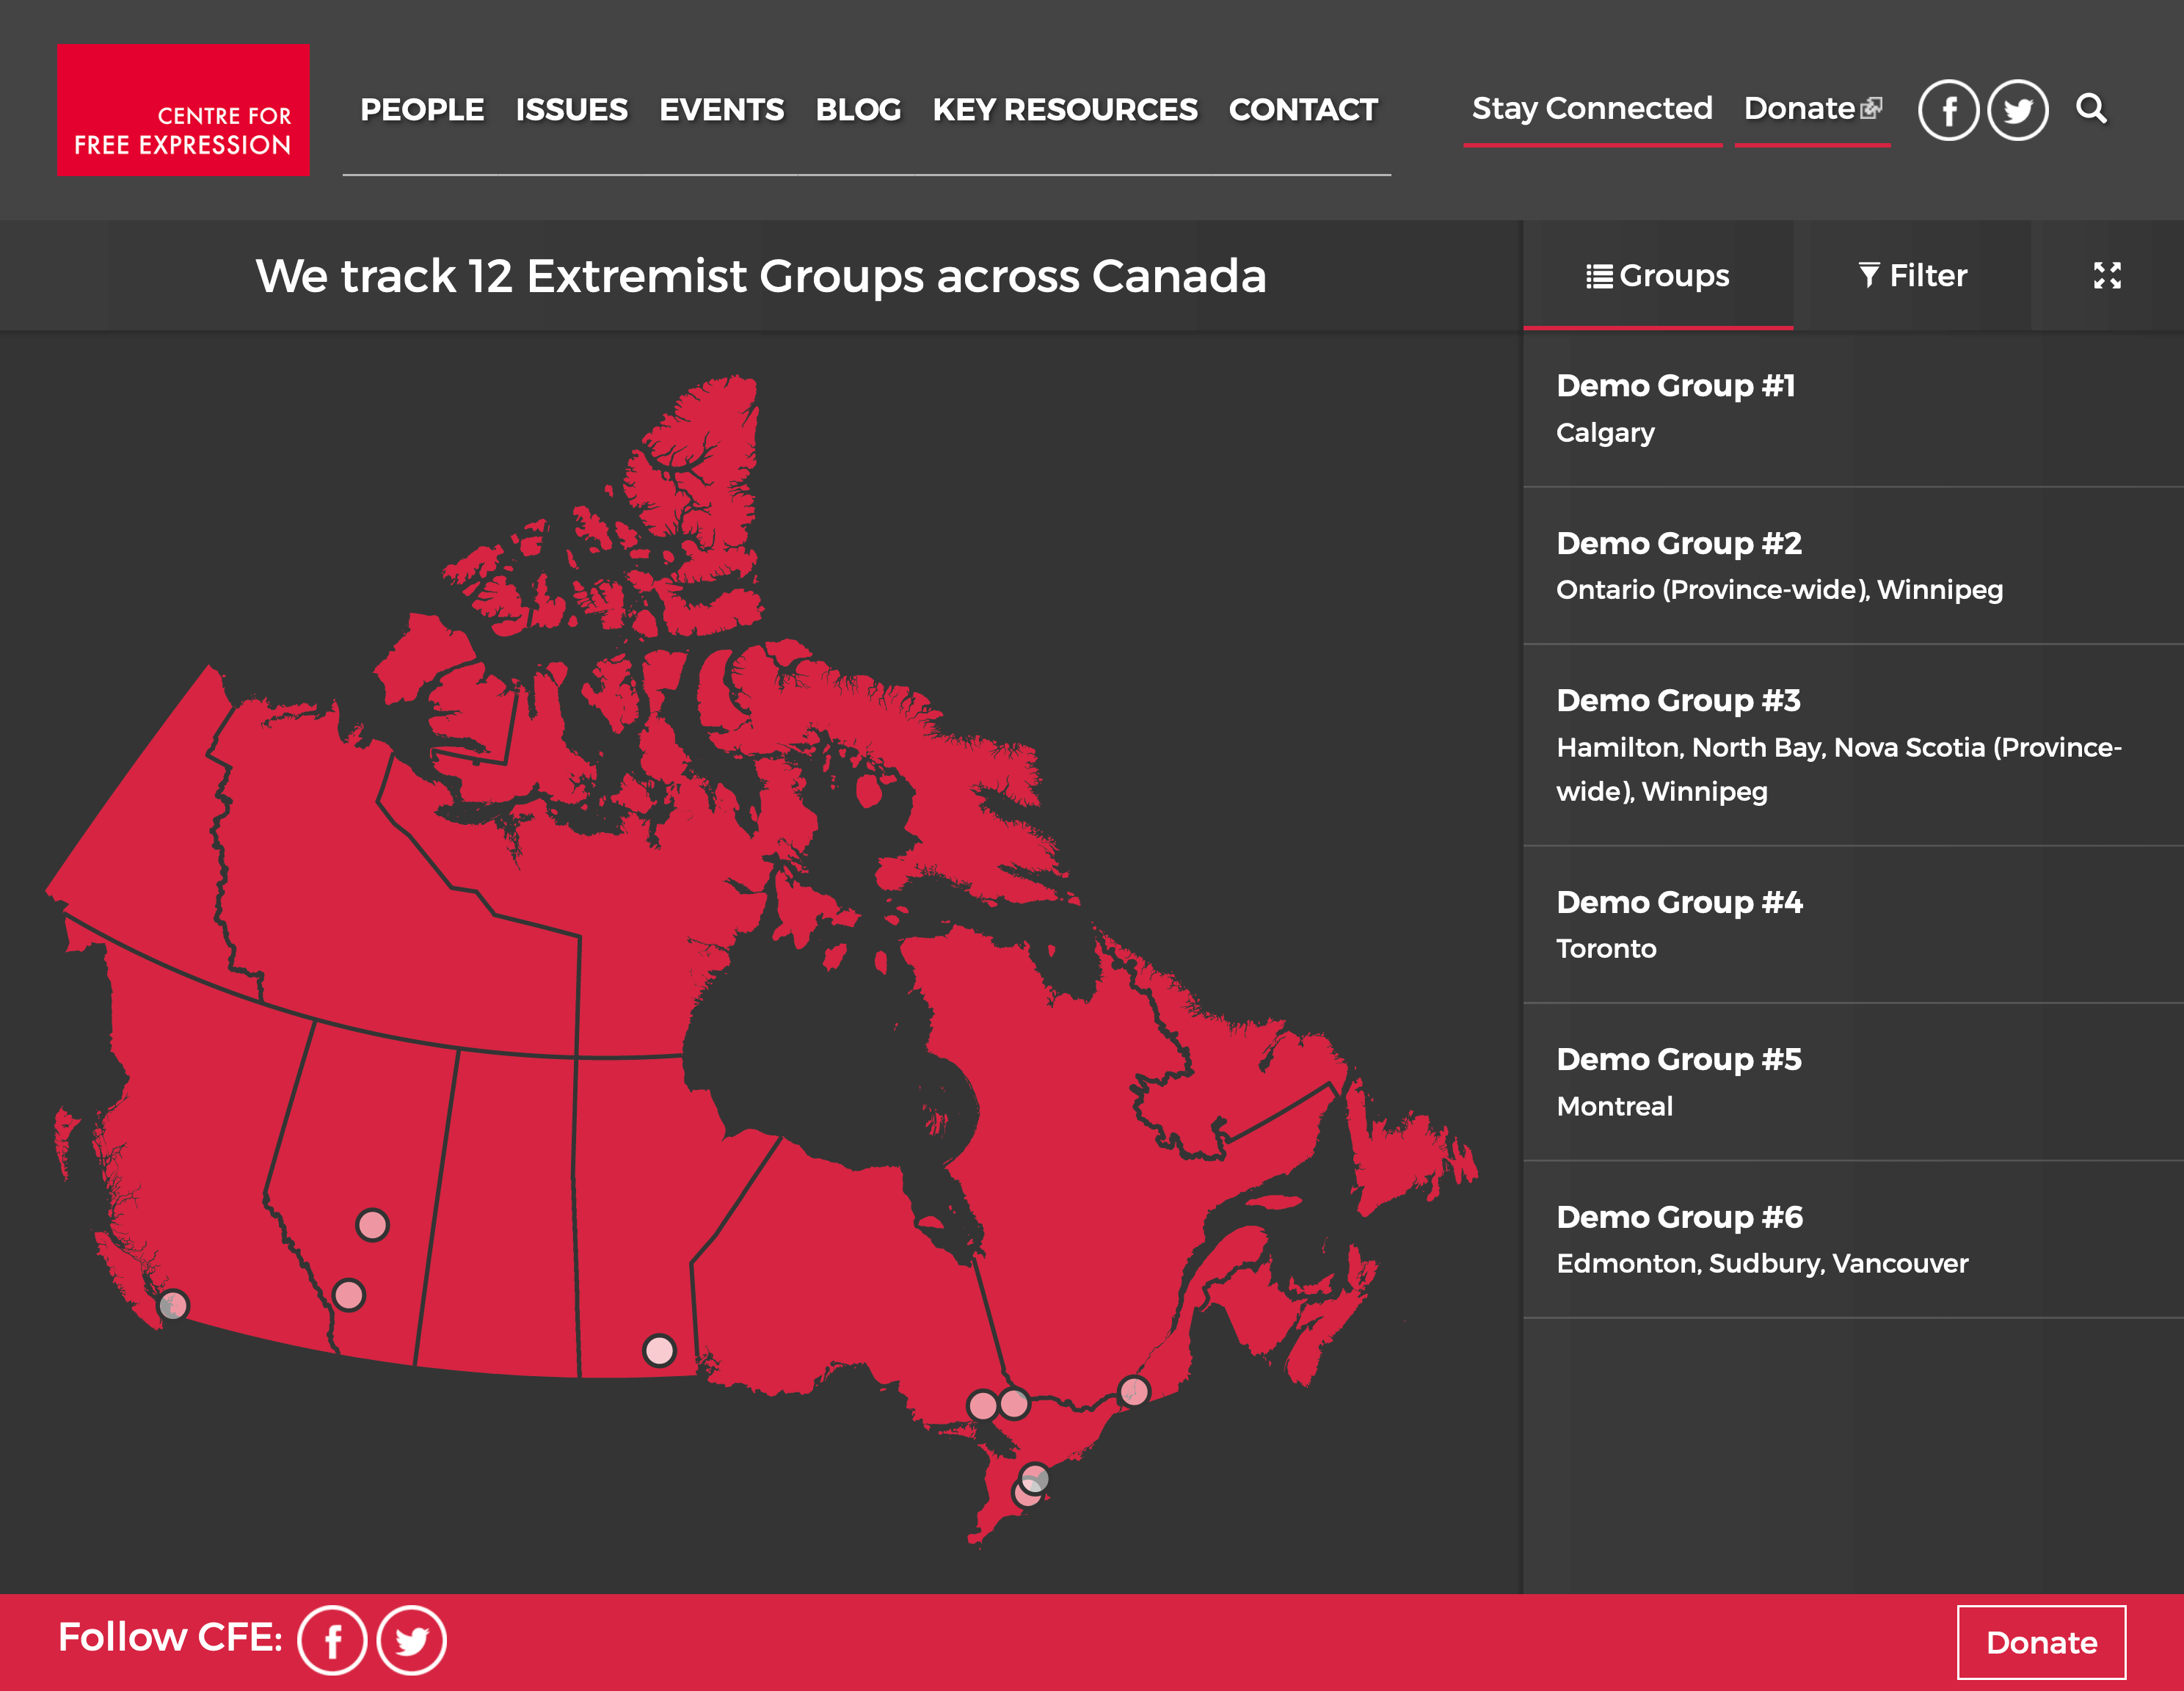The width and height of the screenshot is (2184, 1691).
Task: Switch to the Groups tab
Action: 1657,275
